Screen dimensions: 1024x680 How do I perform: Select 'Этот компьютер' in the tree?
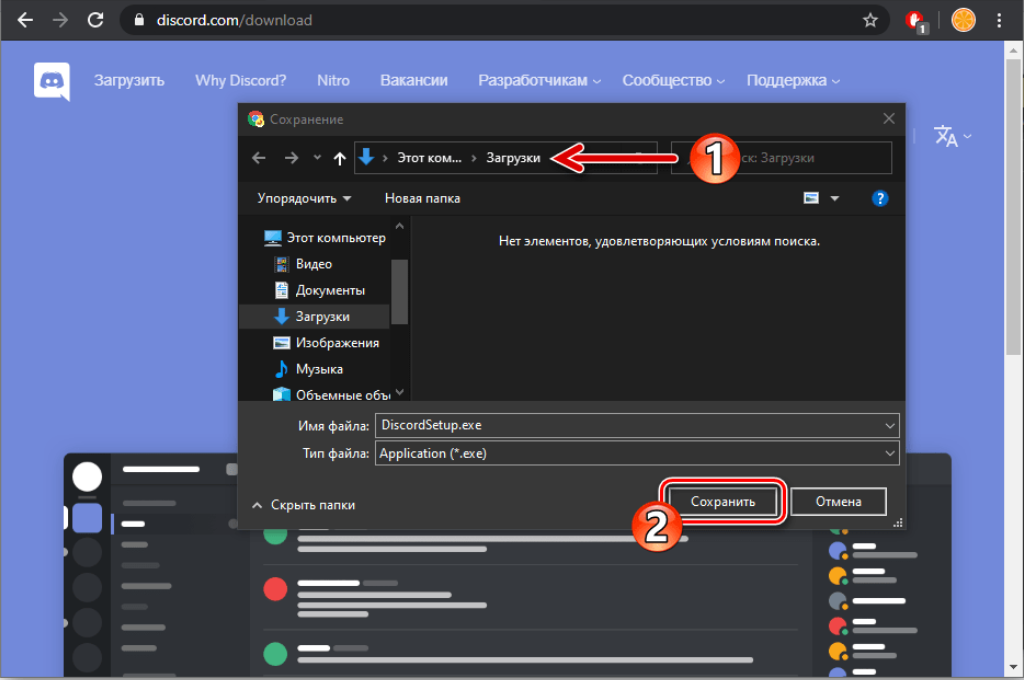[324, 238]
